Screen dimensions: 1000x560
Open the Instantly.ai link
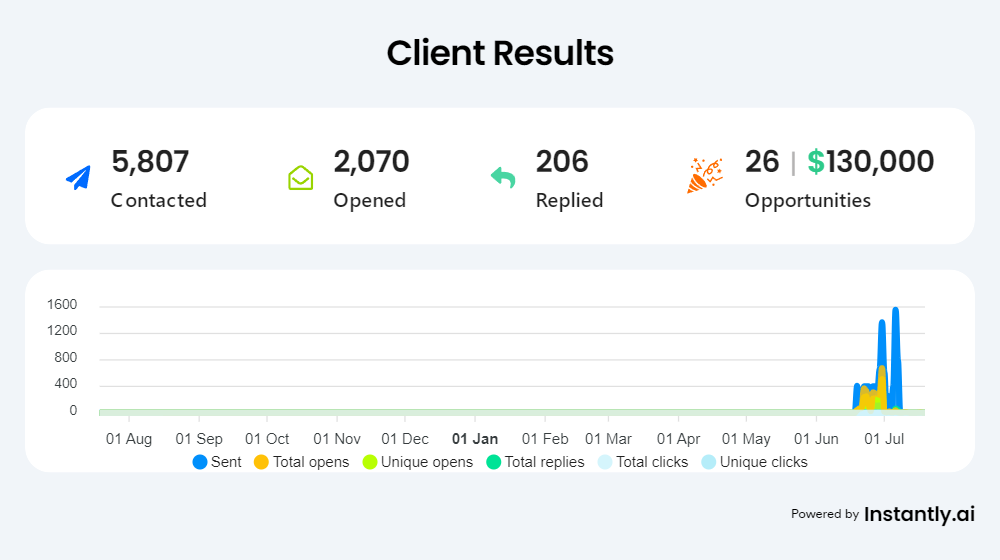pos(919,514)
